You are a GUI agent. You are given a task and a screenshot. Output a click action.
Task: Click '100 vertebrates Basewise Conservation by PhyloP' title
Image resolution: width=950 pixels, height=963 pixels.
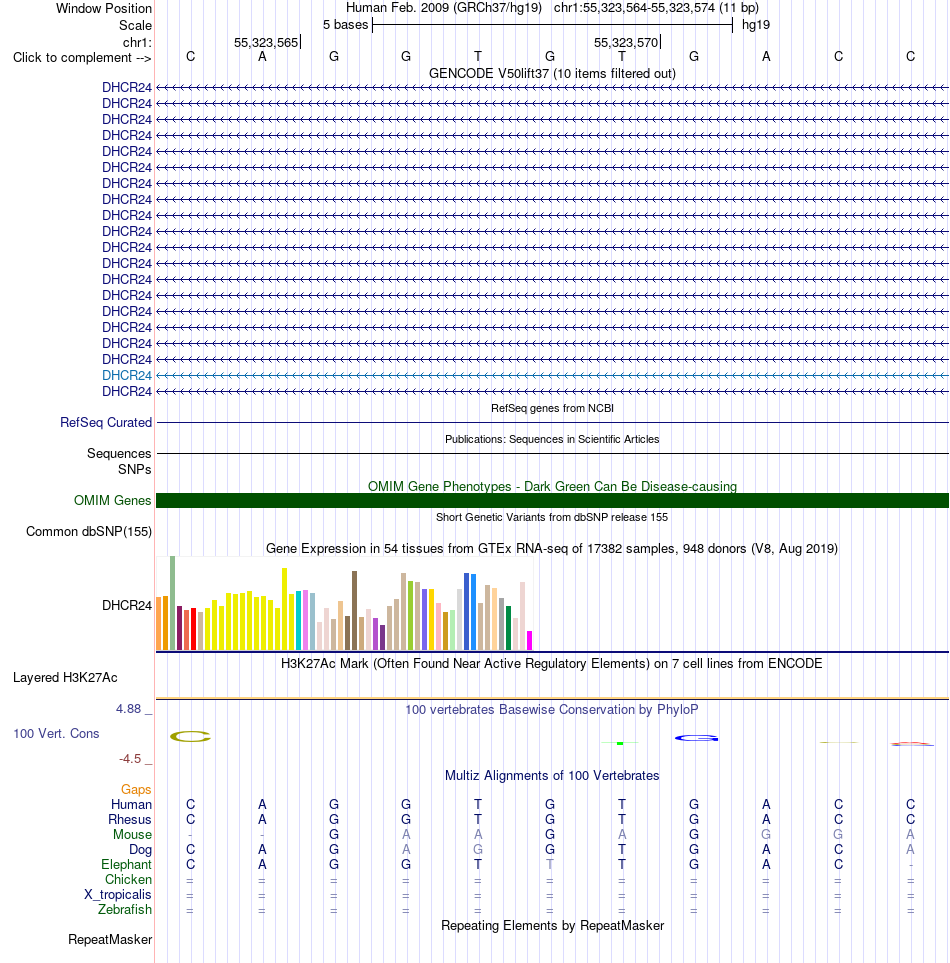pyautogui.click(x=552, y=709)
